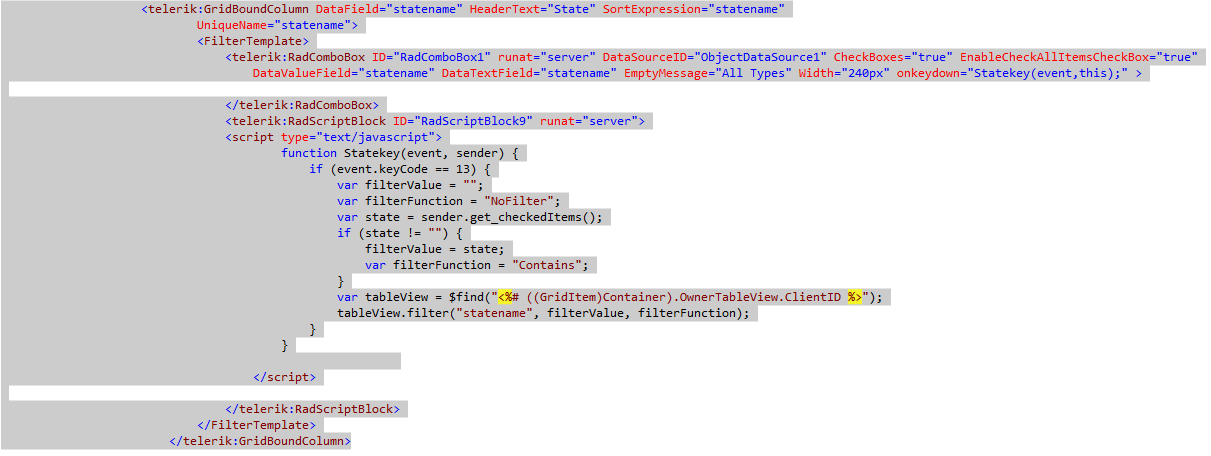Click the UniqueName="statename" attribute
The width and height of the screenshot is (1211, 456).
(x=275, y=25)
